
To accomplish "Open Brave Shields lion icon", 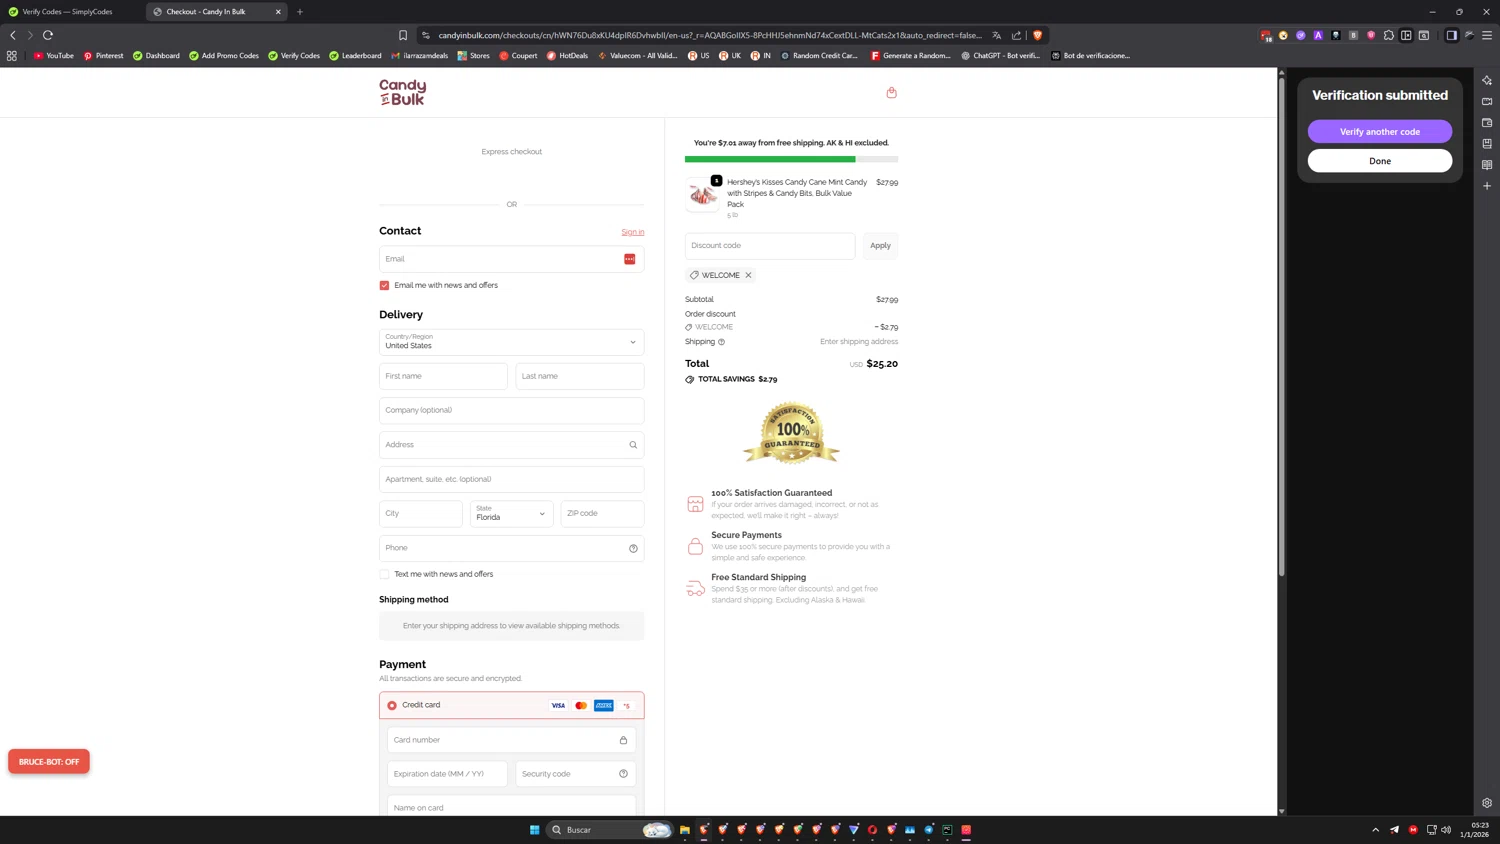I will (1037, 35).
